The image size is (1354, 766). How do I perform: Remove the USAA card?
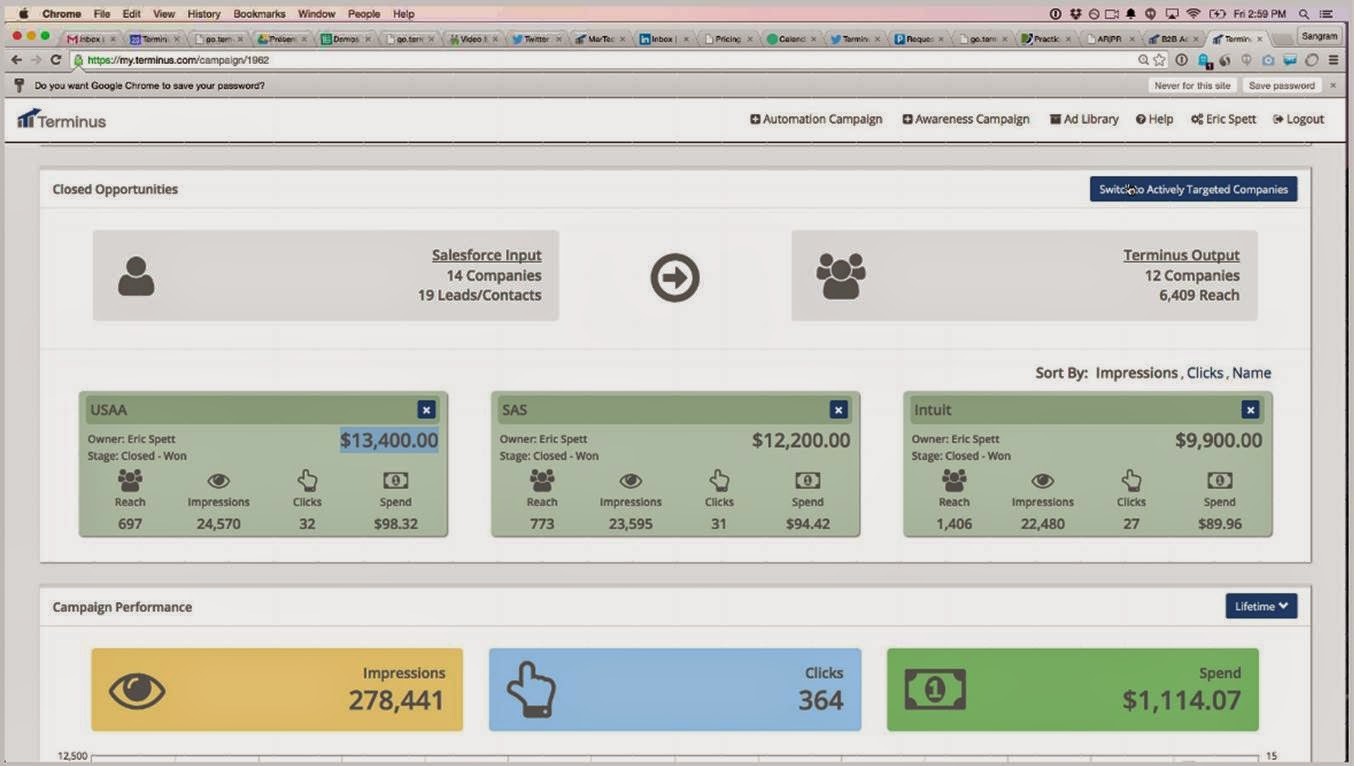426,409
